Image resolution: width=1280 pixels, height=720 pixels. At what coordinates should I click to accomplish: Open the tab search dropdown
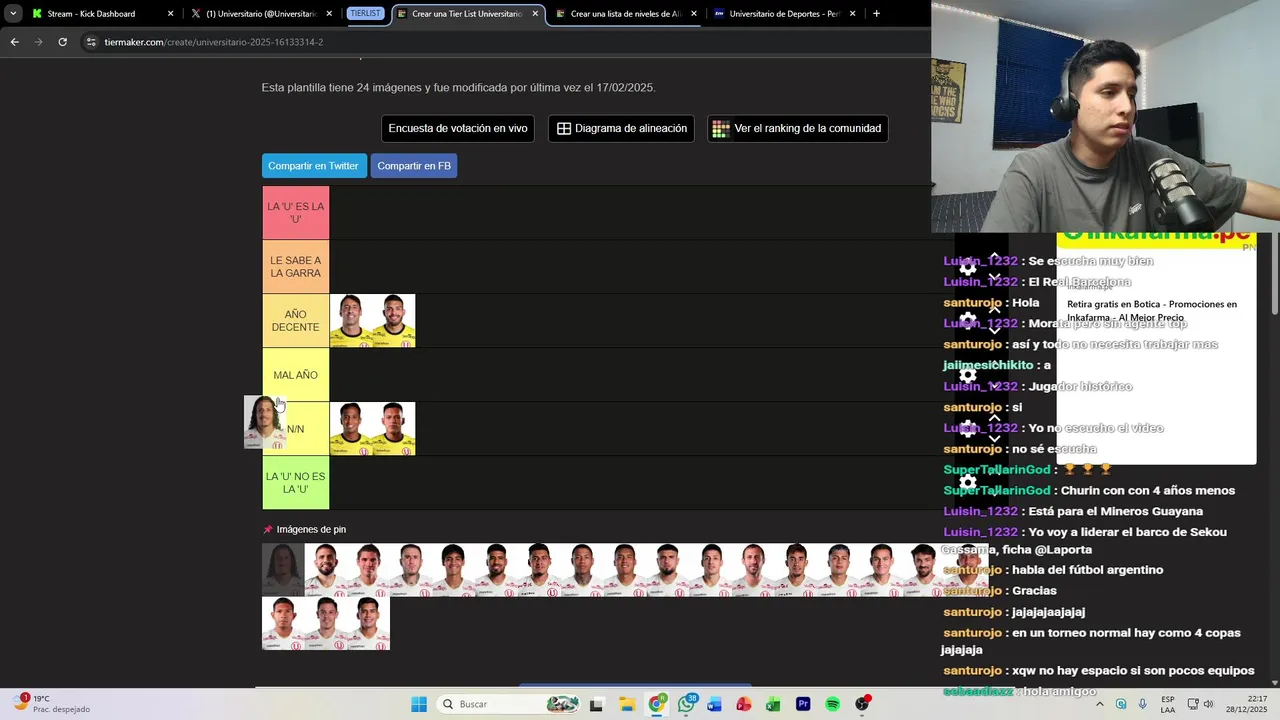click(13, 14)
